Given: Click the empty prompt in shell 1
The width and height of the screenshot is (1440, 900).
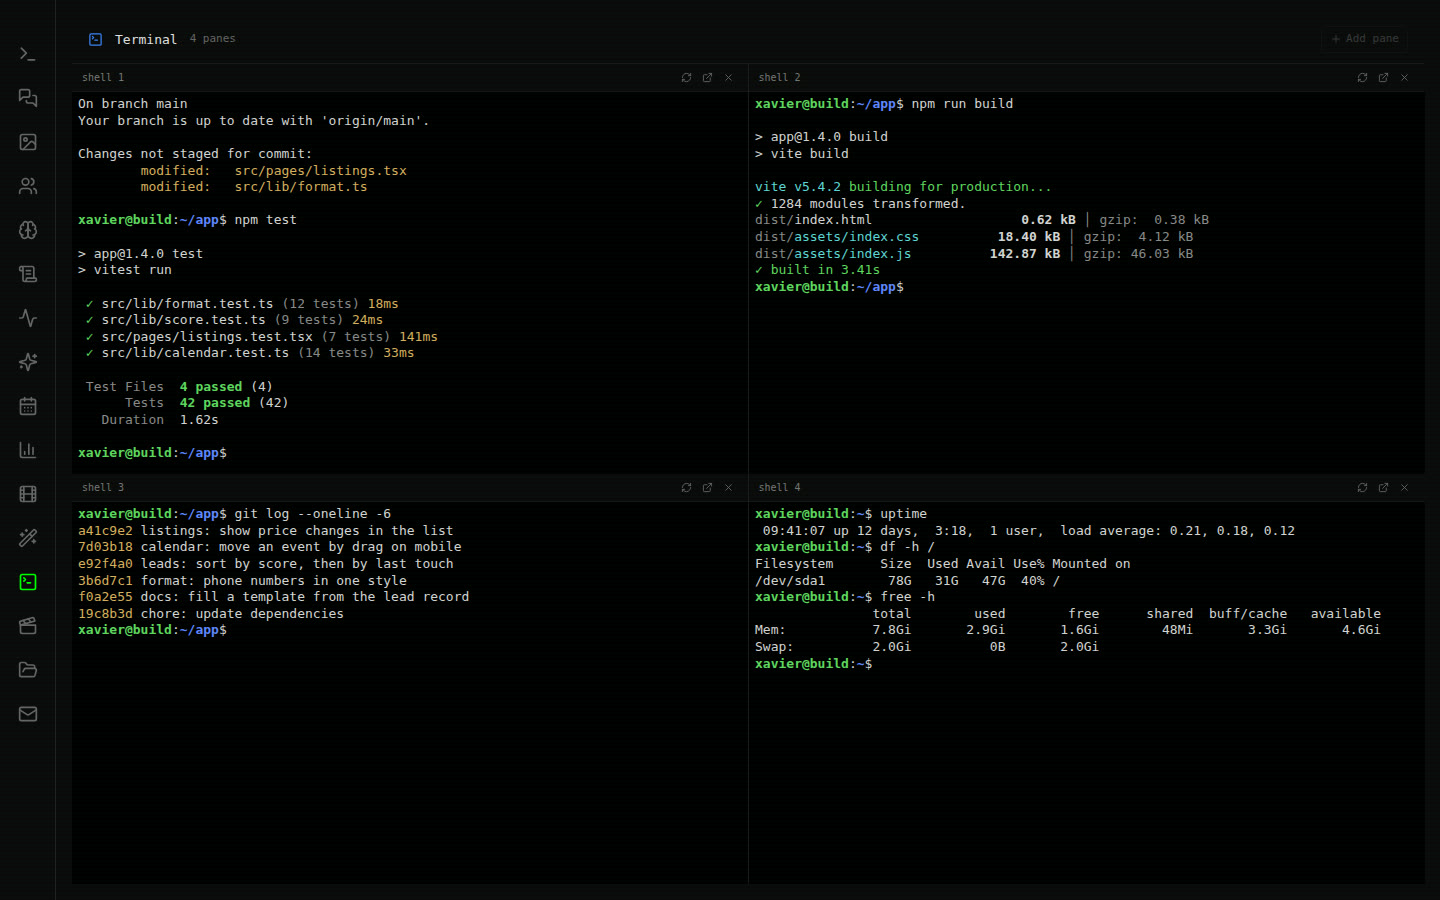Looking at the screenshot, I should (x=153, y=453).
